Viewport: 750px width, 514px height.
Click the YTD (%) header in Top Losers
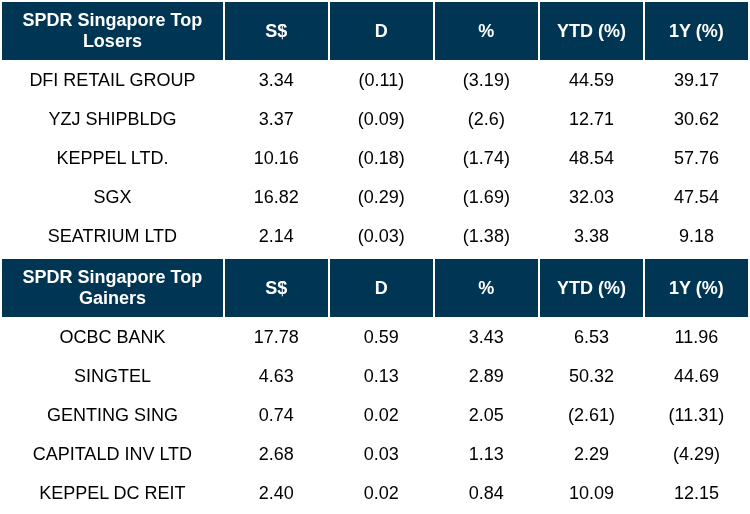[x=591, y=31]
